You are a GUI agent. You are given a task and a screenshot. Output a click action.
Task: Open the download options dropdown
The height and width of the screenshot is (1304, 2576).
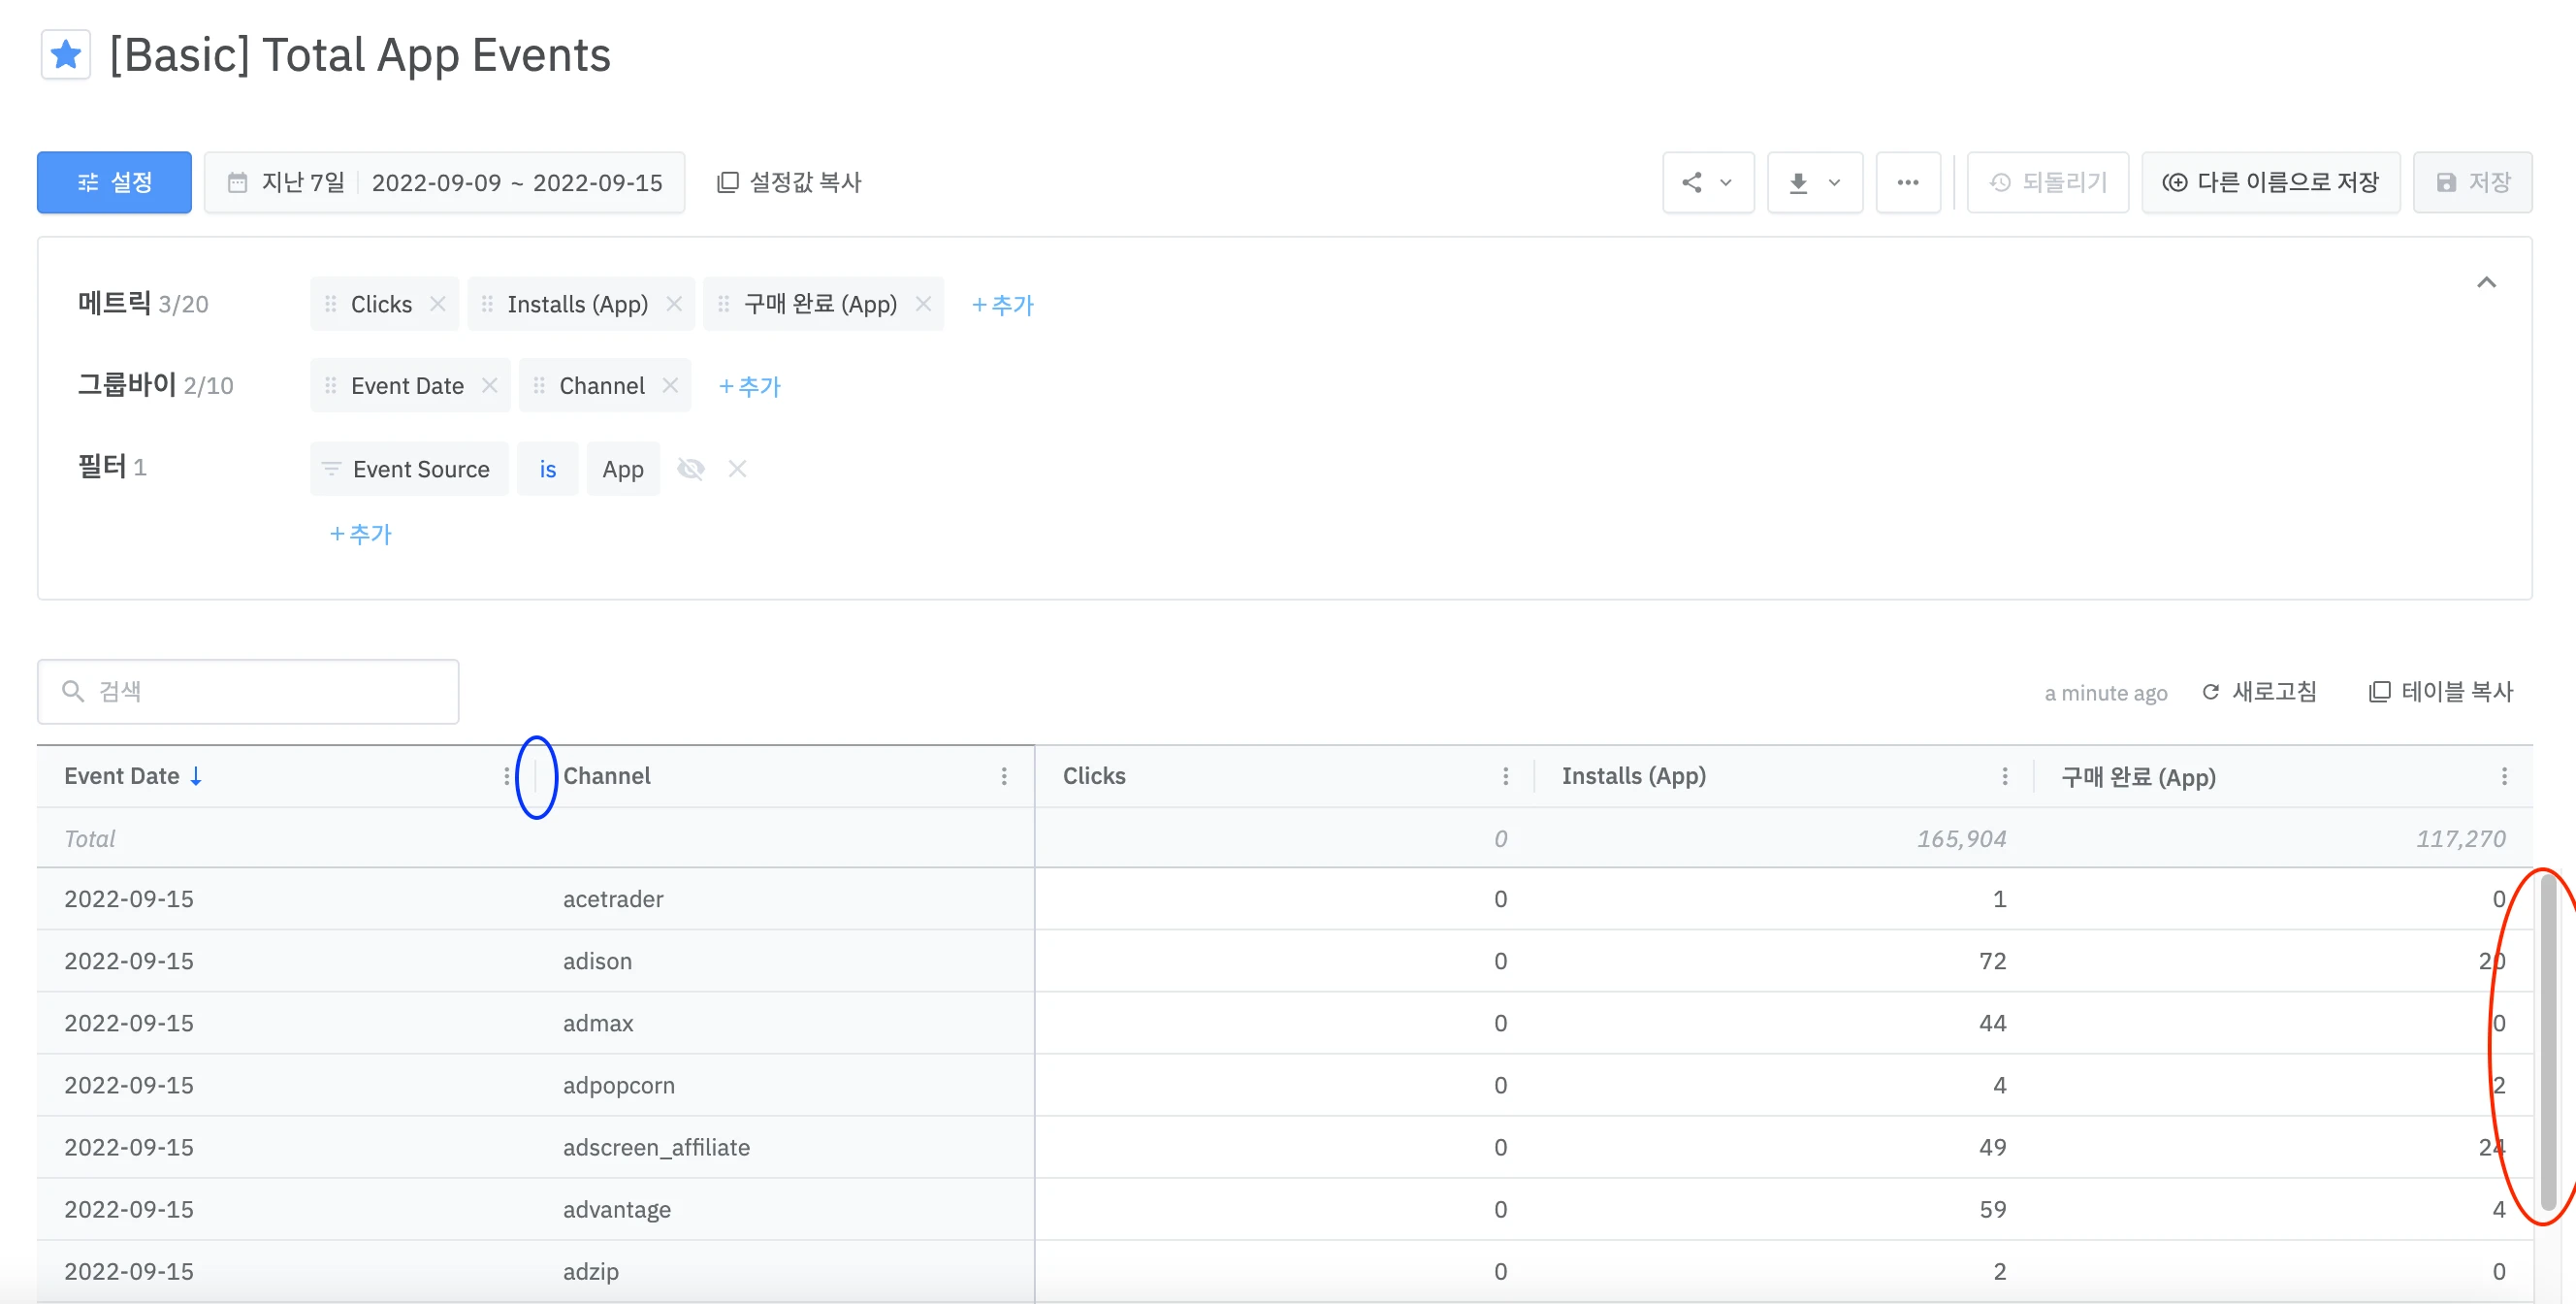1814,182
